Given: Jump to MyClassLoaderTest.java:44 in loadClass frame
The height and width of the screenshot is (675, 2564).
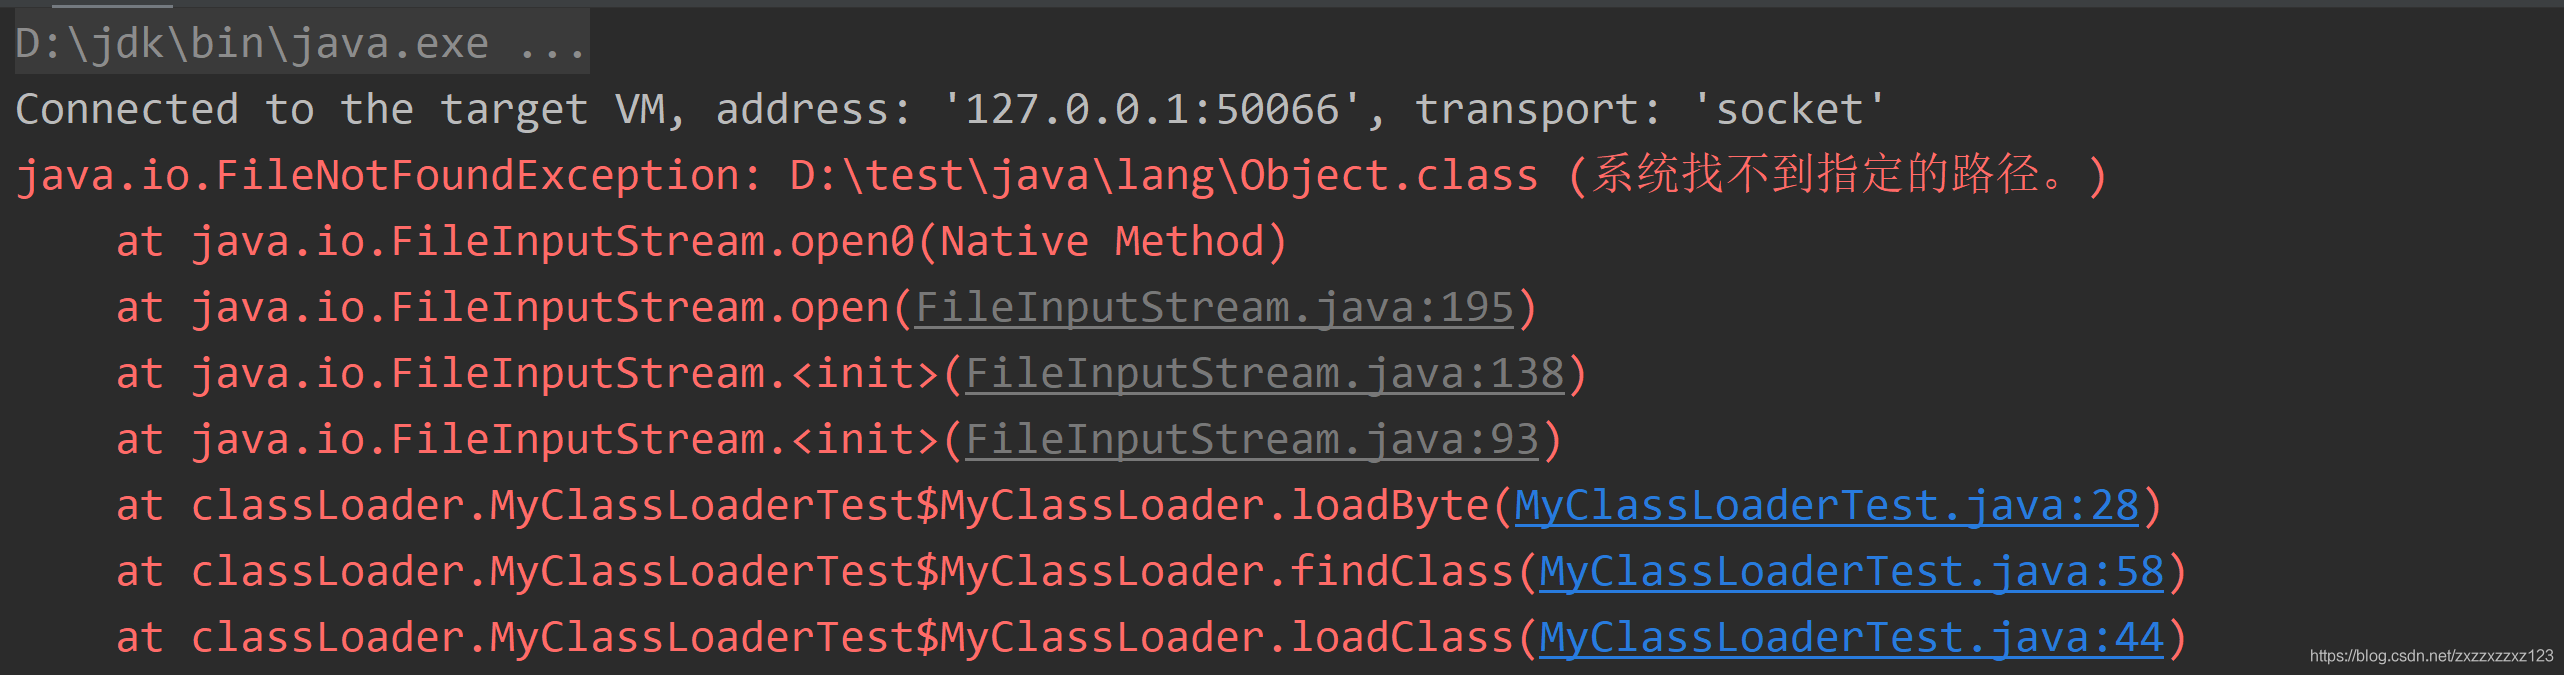Looking at the screenshot, I should pyautogui.click(x=1851, y=638).
